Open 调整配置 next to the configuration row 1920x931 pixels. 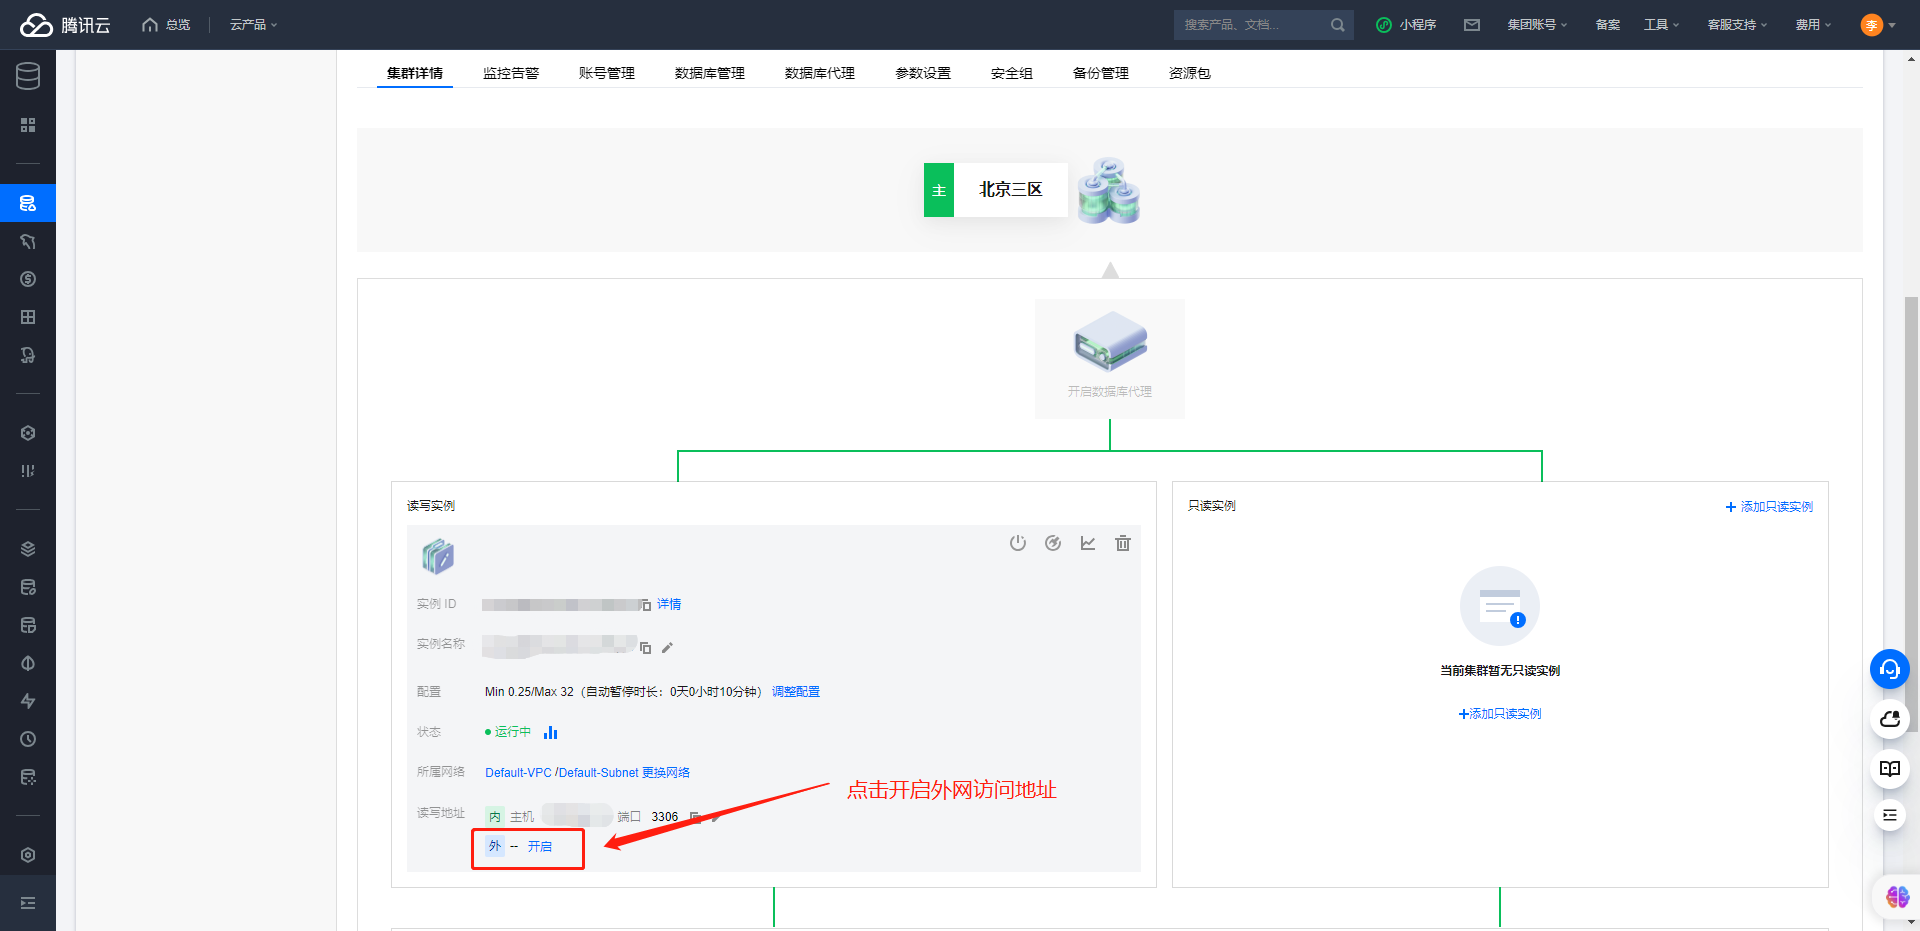[795, 691]
